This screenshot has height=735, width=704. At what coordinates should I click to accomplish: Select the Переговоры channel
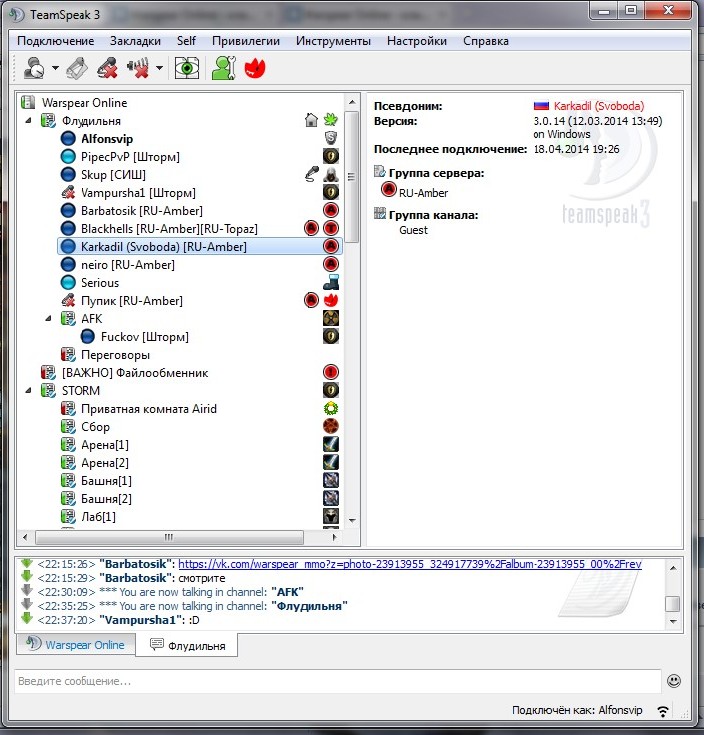115,355
